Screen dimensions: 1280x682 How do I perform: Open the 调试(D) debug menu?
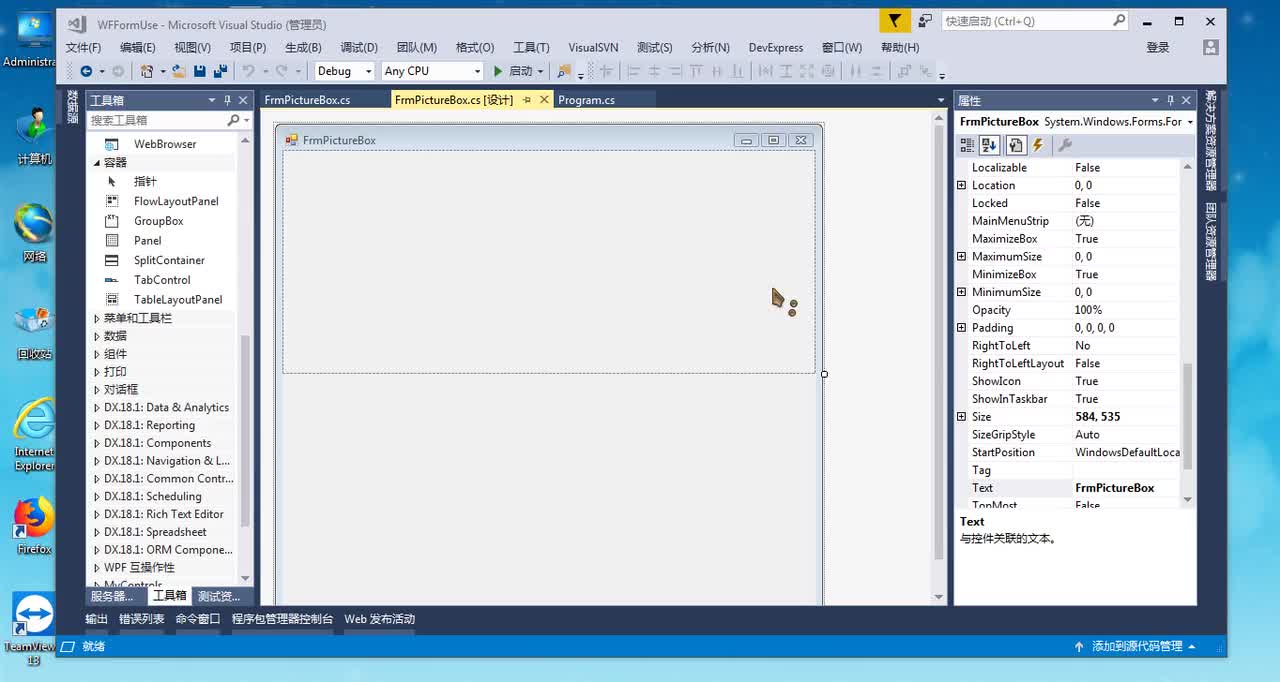[359, 47]
